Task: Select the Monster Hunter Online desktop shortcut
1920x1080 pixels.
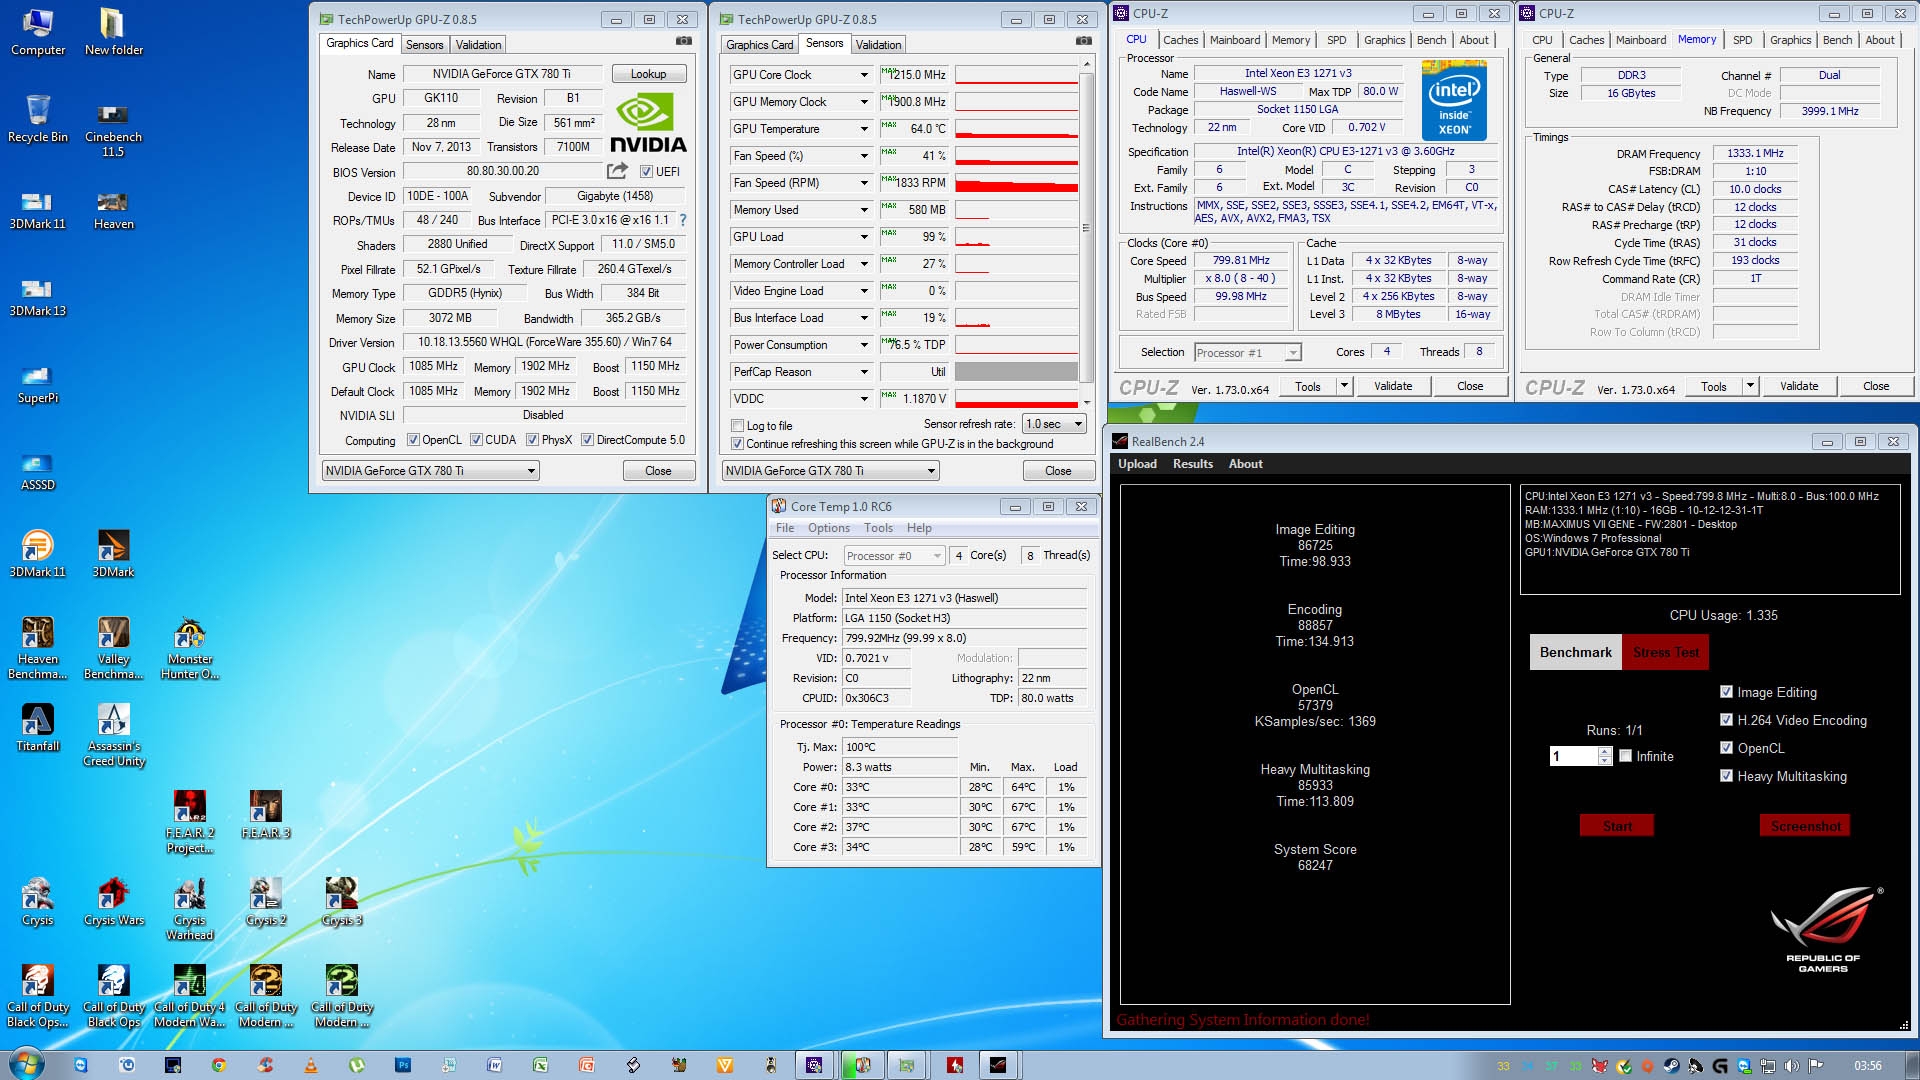Action: pyautogui.click(x=190, y=648)
